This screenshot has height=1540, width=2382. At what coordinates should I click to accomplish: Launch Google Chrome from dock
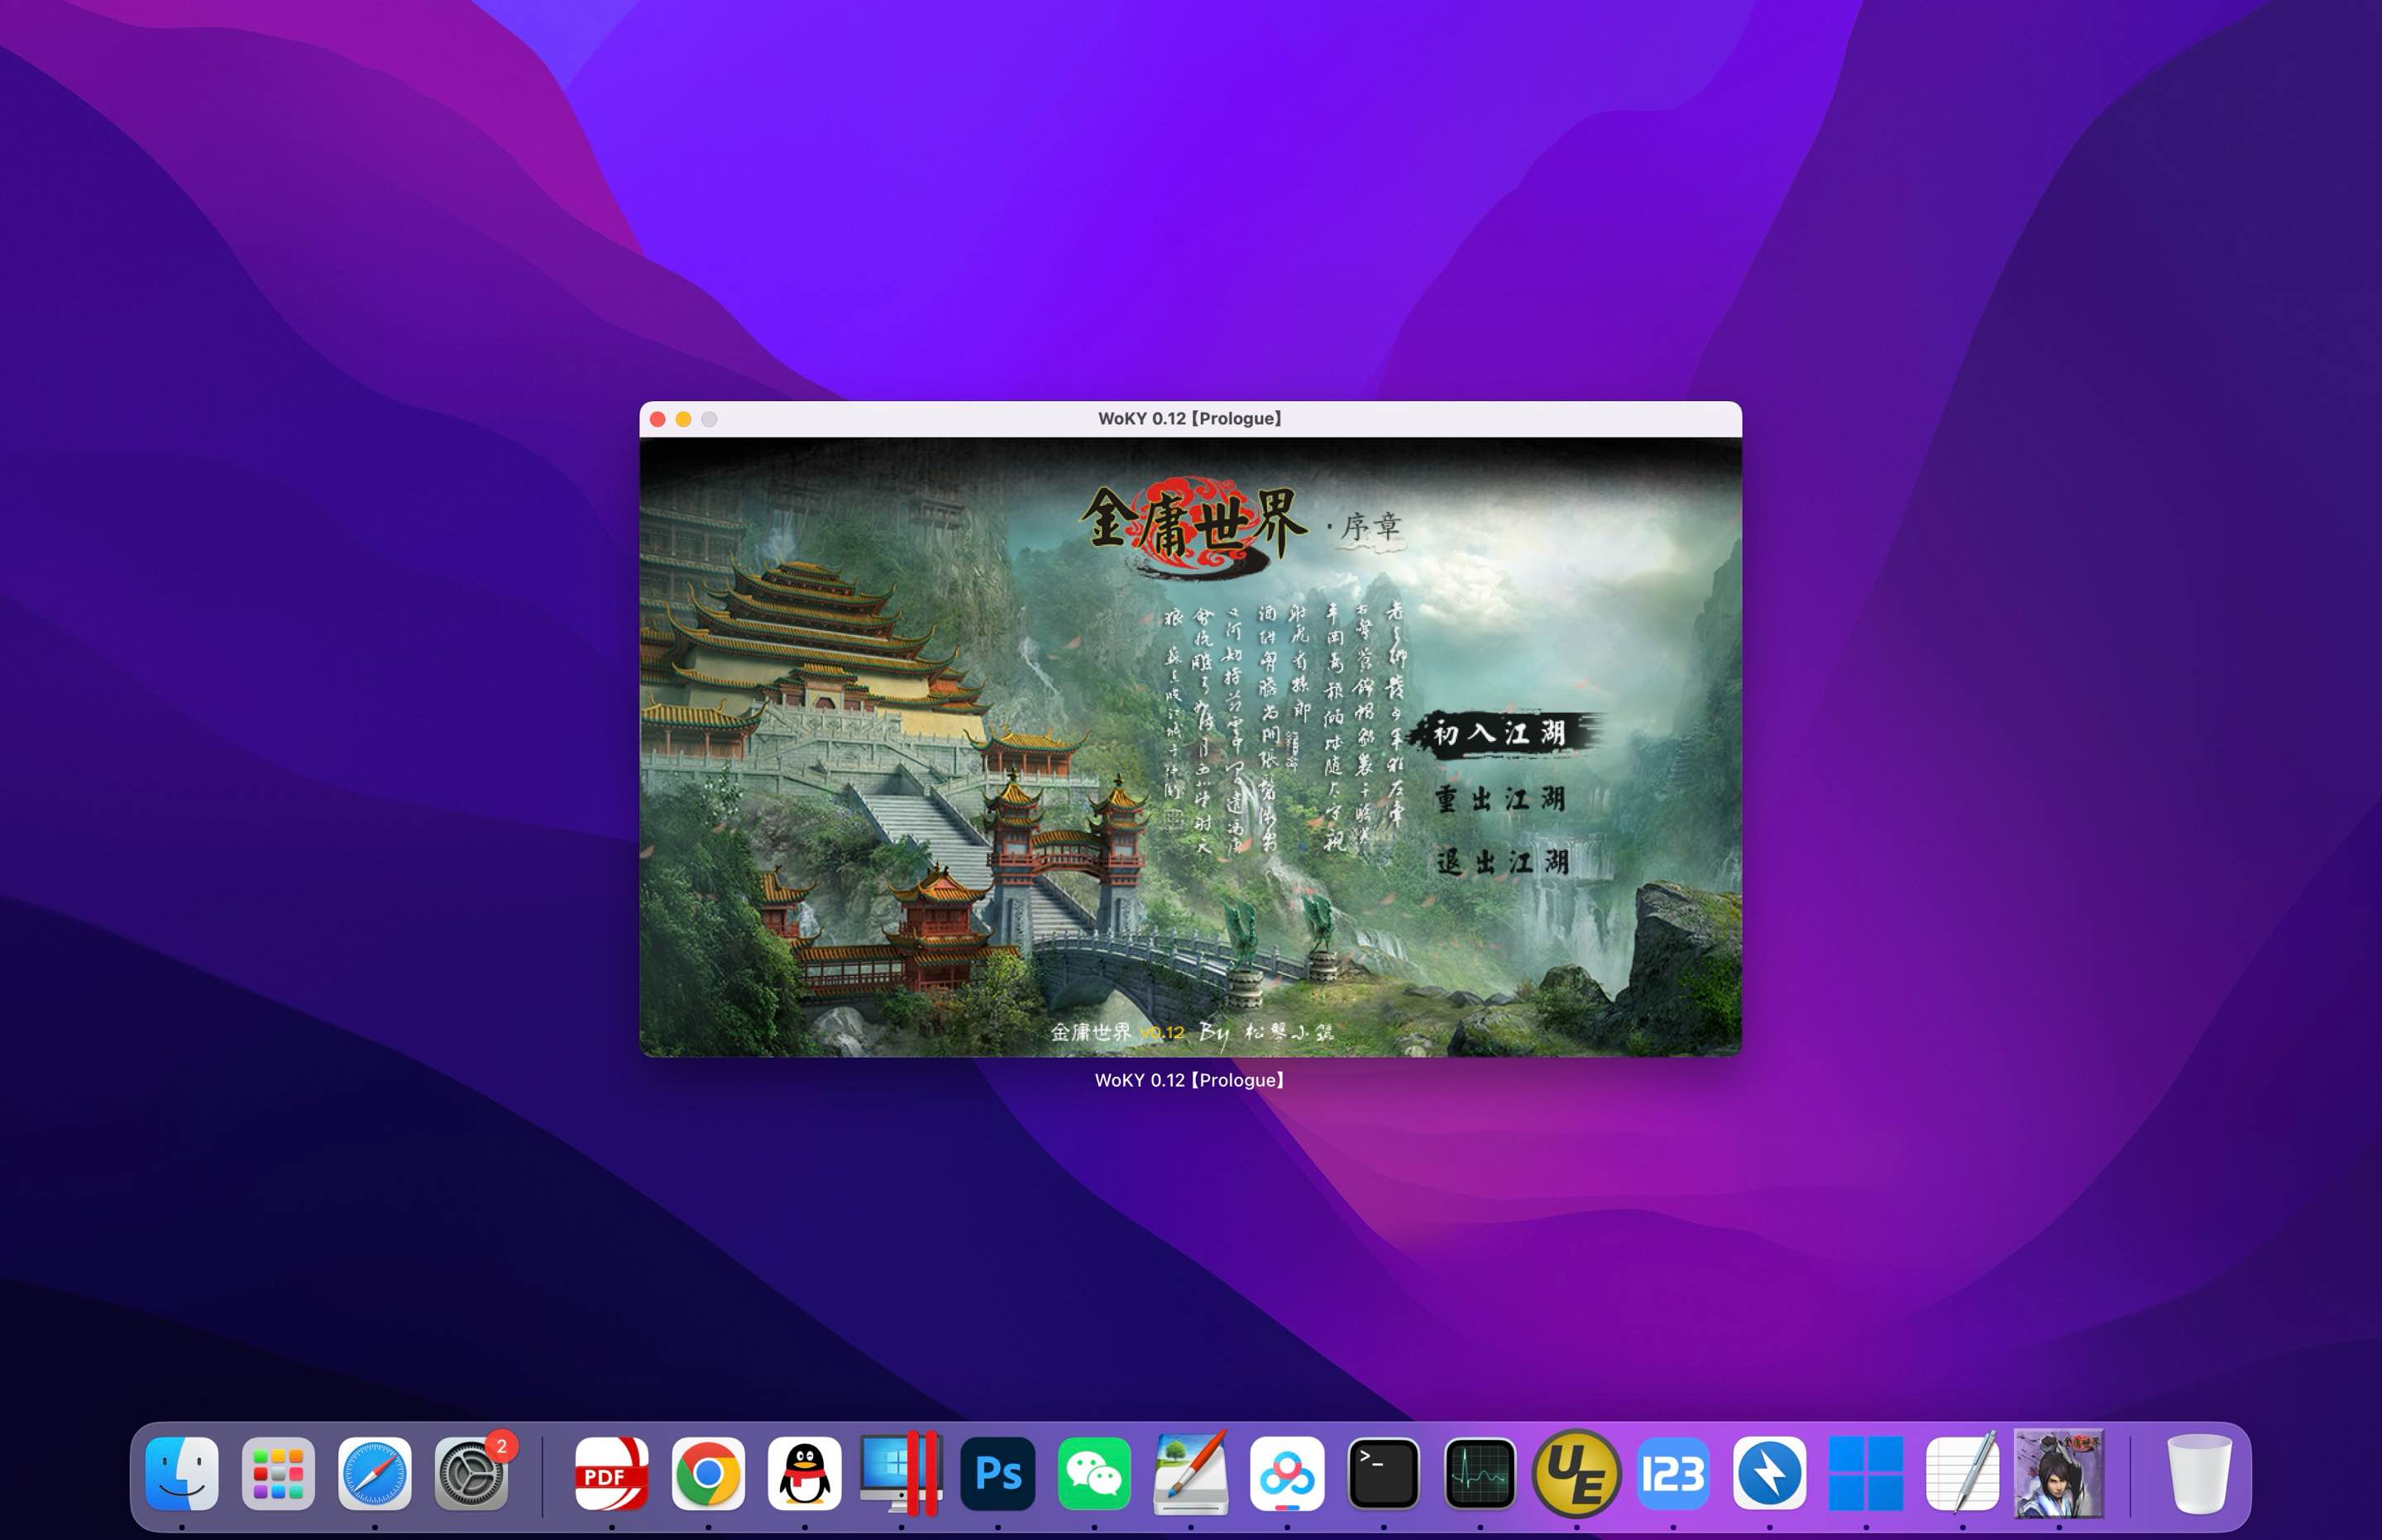[x=708, y=1474]
